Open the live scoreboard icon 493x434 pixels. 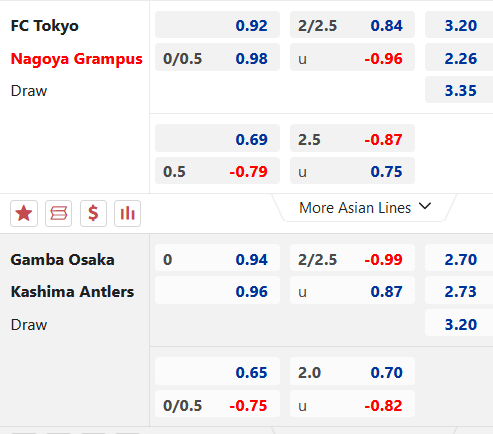[x=59, y=213]
